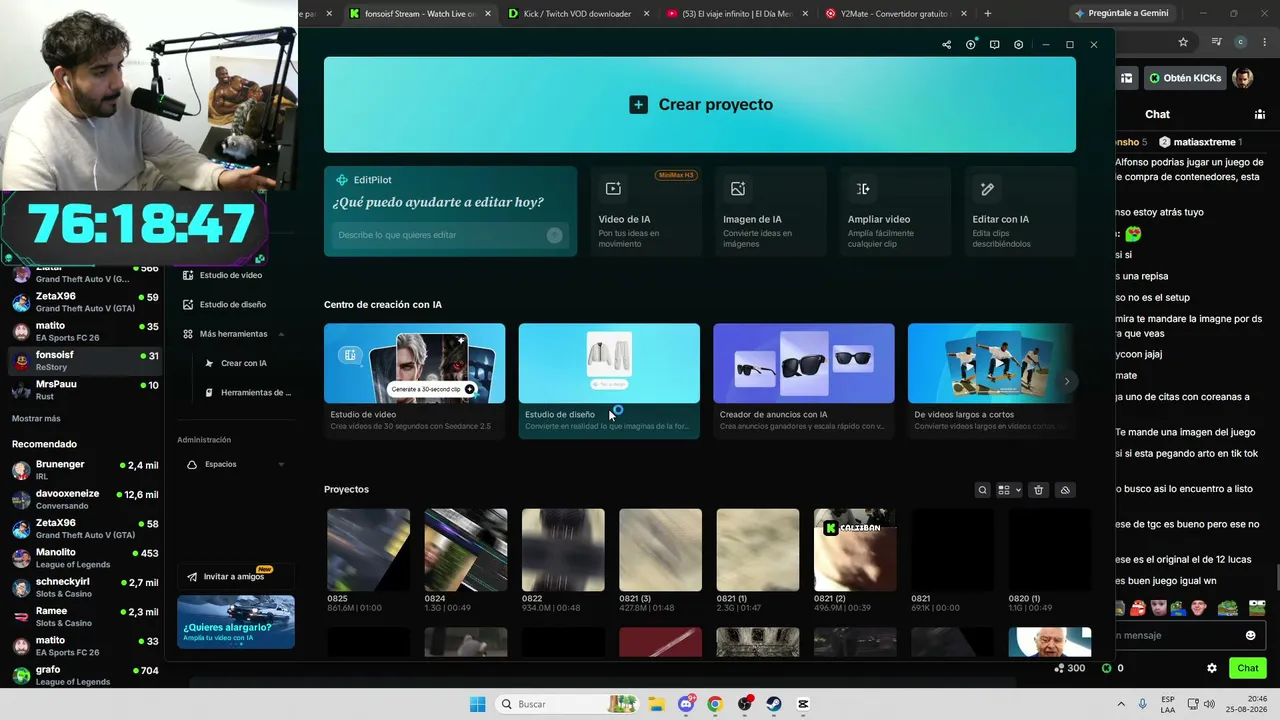
Task: Open project 0821 (3) thumbnail
Action: 660,550
